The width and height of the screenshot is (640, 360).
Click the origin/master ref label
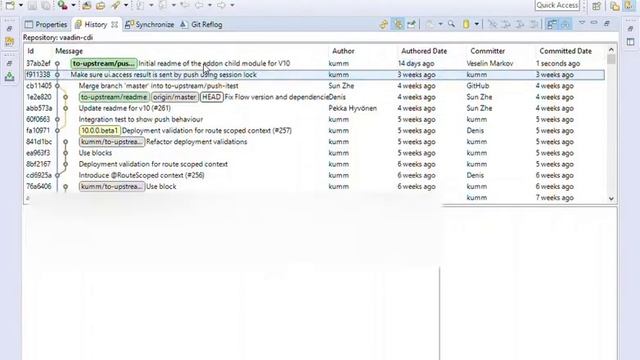point(175,97)
